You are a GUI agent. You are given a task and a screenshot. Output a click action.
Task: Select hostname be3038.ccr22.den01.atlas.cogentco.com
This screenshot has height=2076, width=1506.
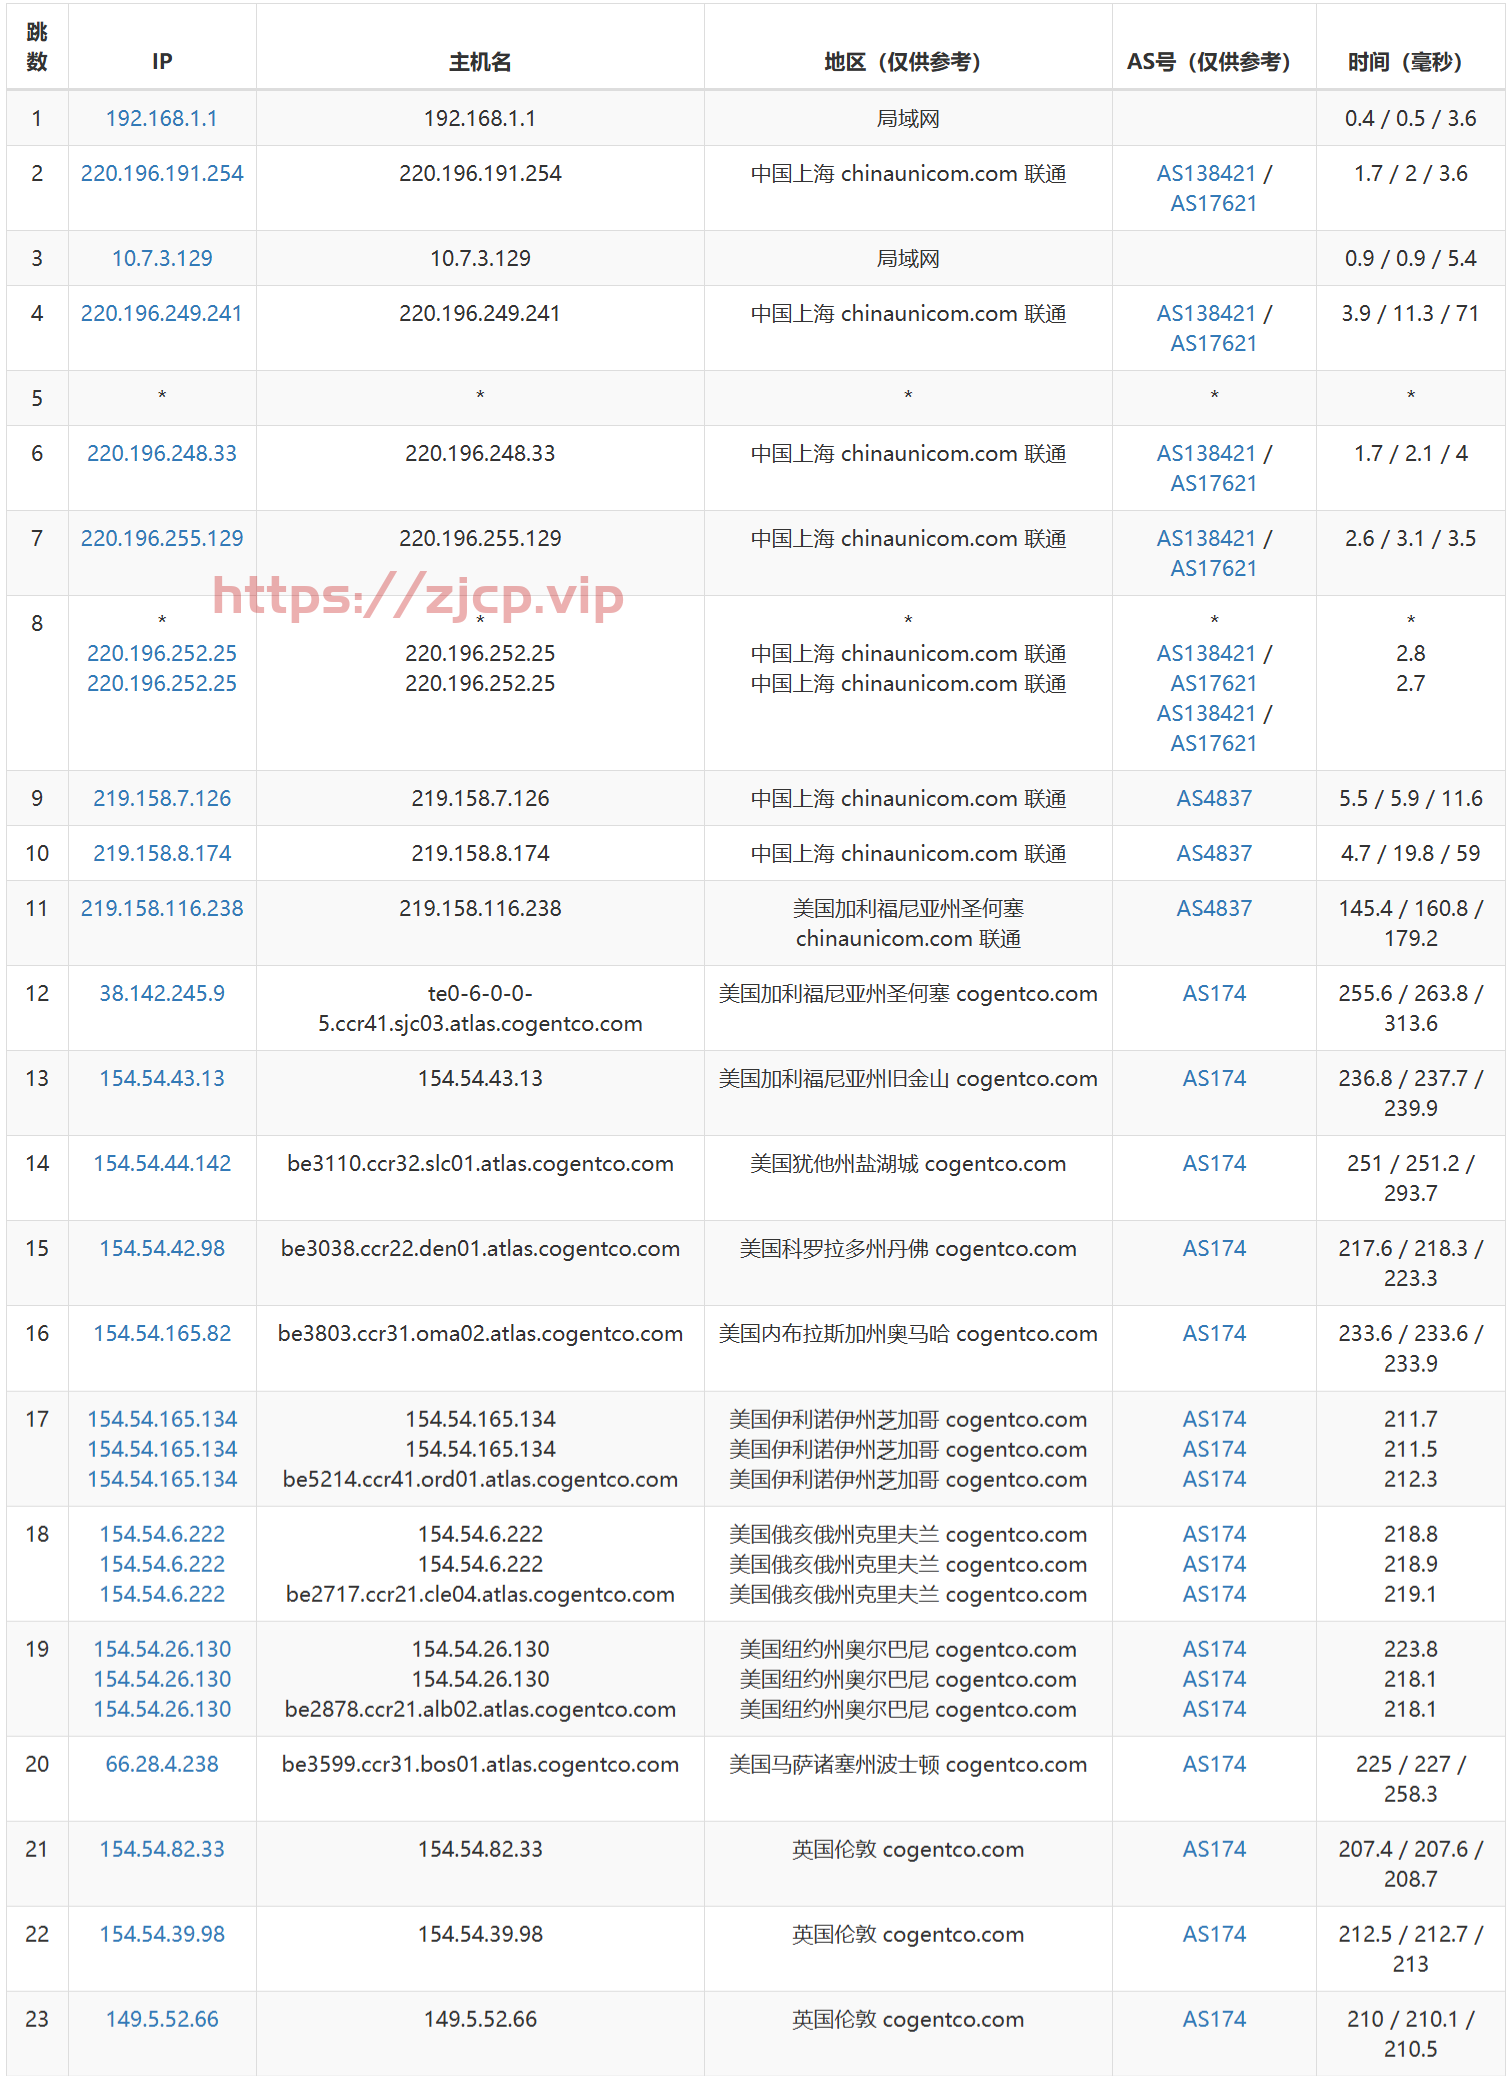coord(480,1248)
